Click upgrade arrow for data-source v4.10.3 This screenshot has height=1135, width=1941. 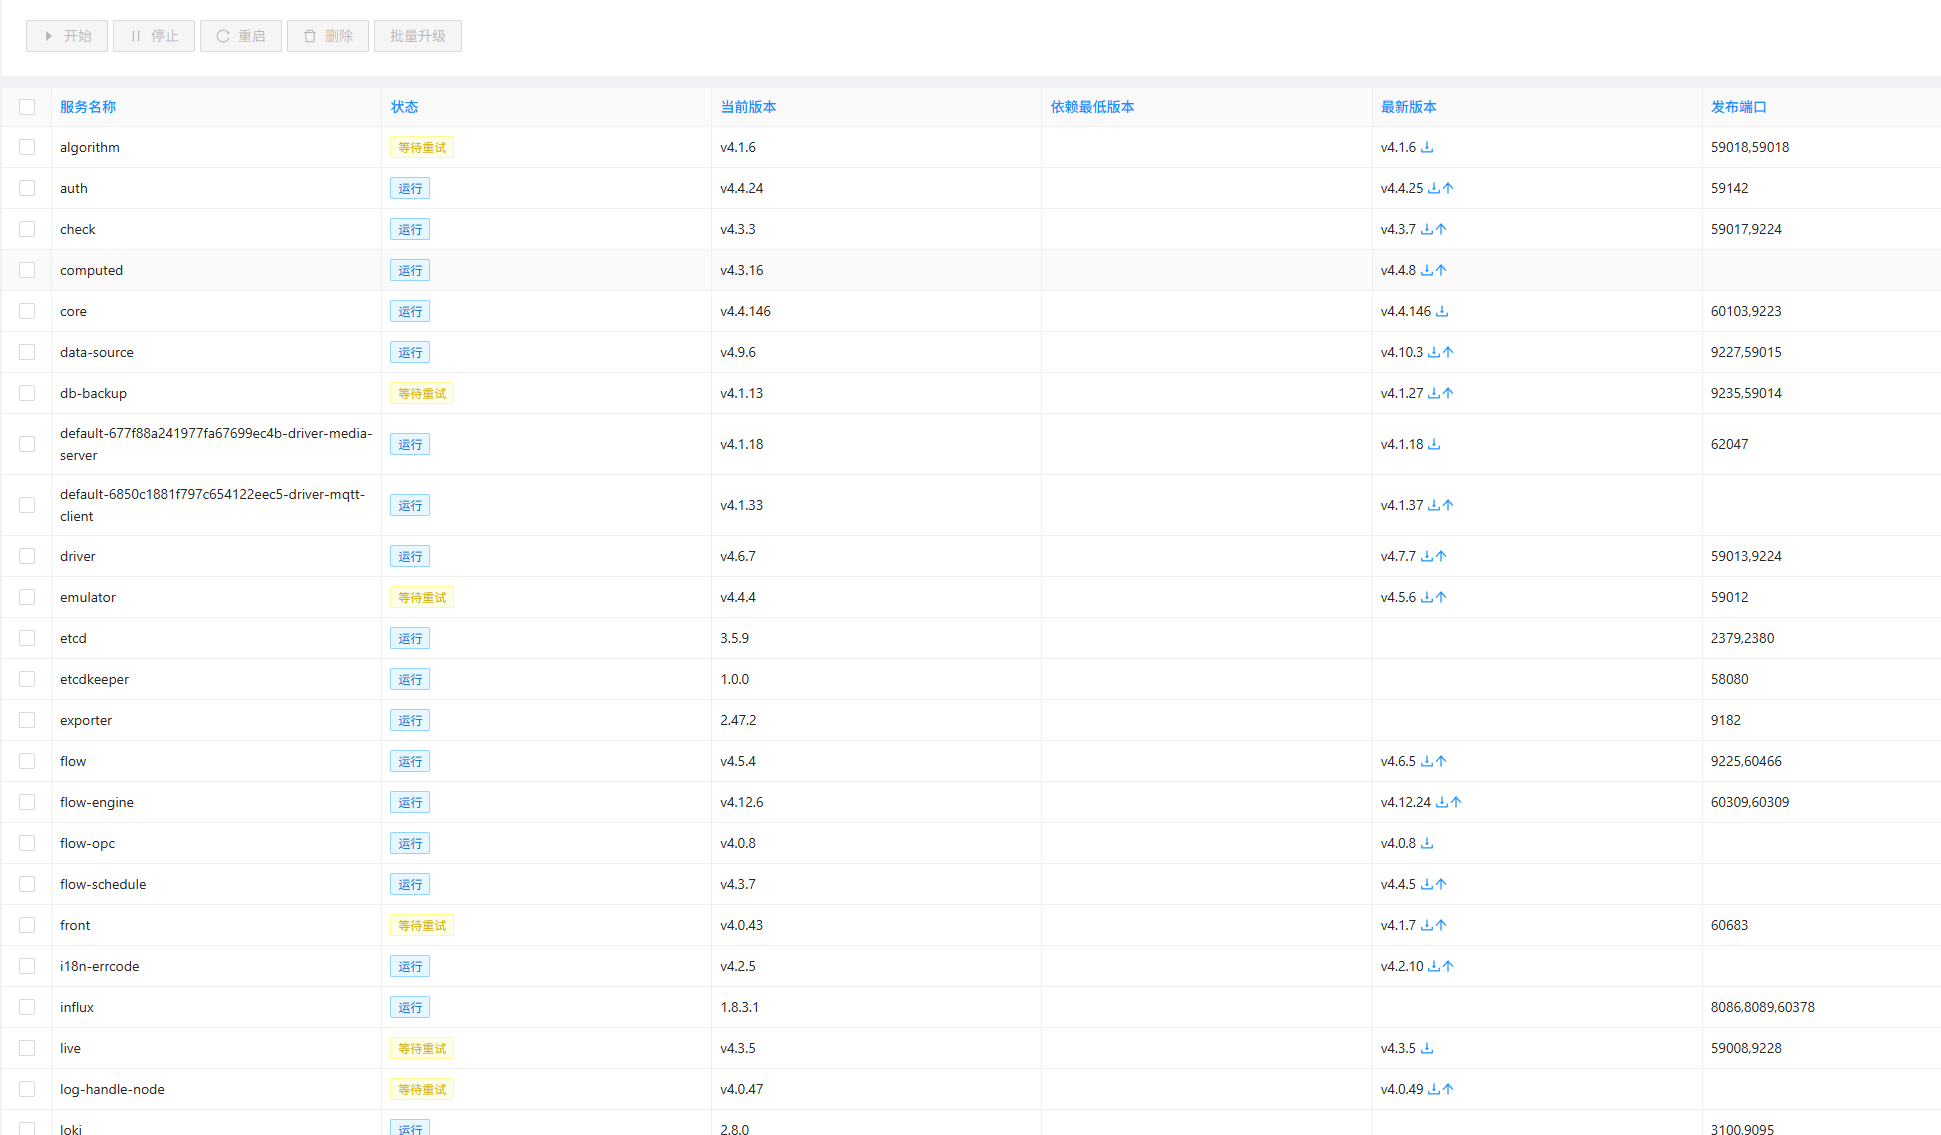pos(1448,352)
